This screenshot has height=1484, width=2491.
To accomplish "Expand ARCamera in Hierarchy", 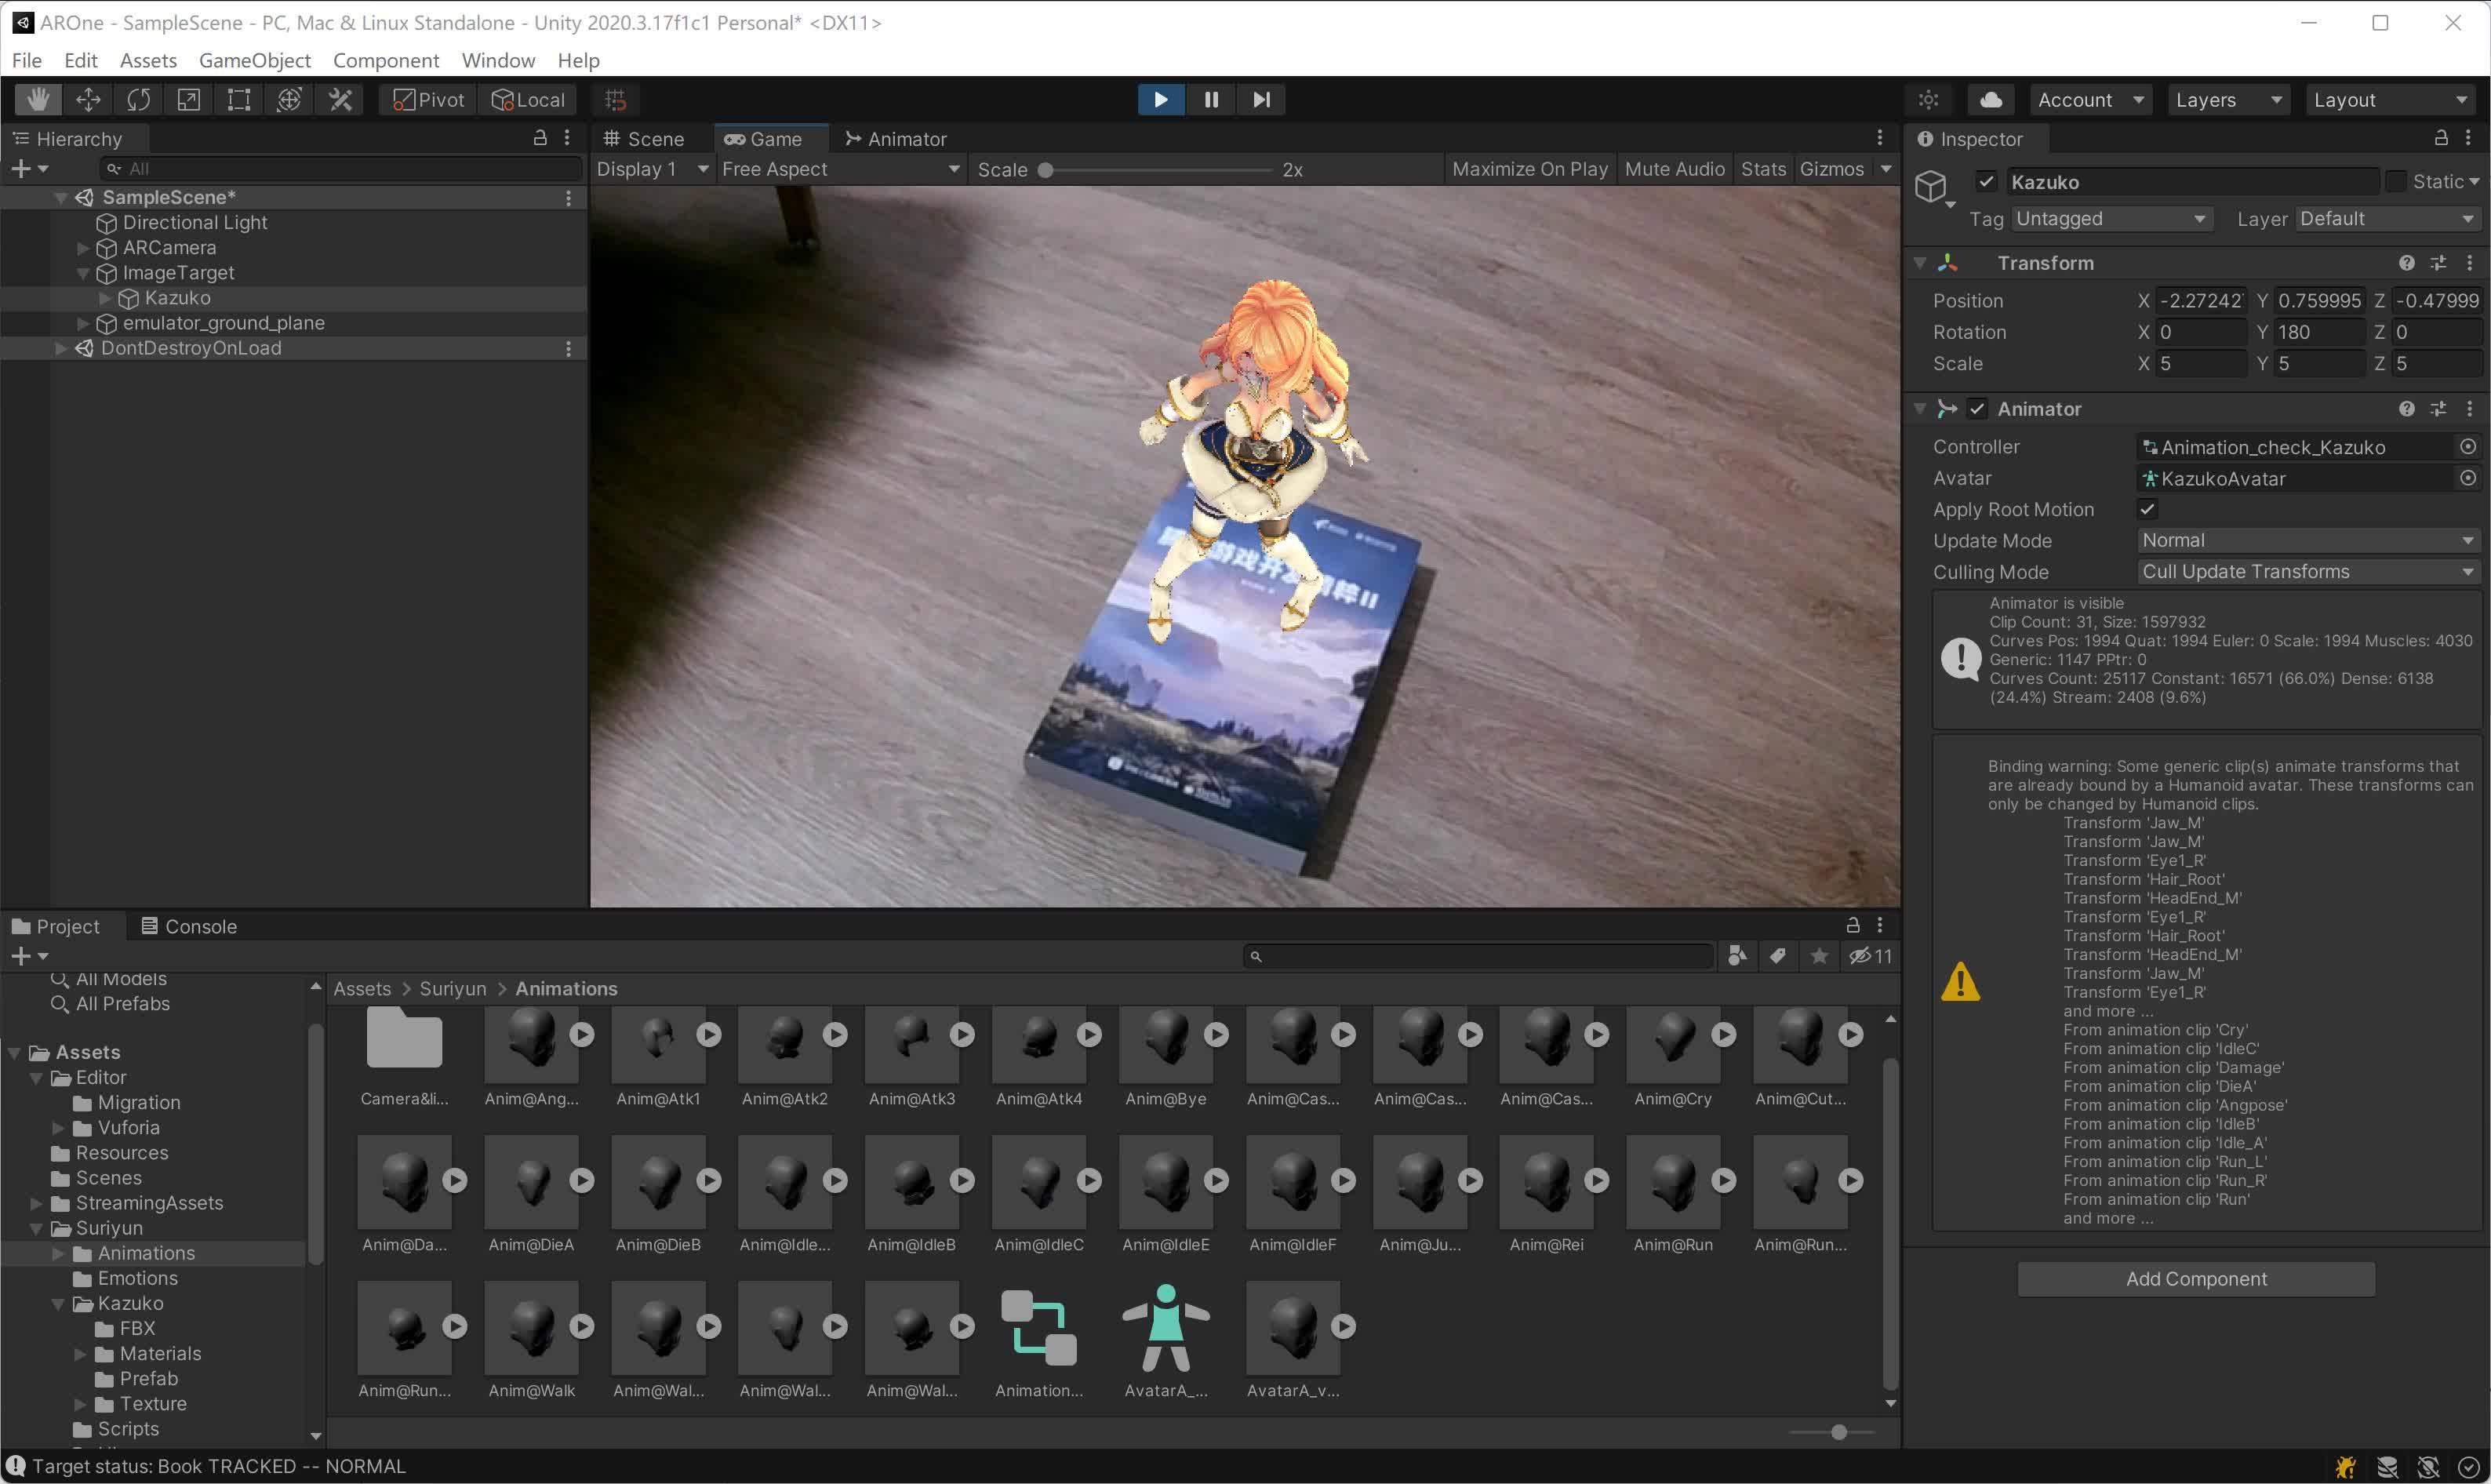I will coord(83,248).
